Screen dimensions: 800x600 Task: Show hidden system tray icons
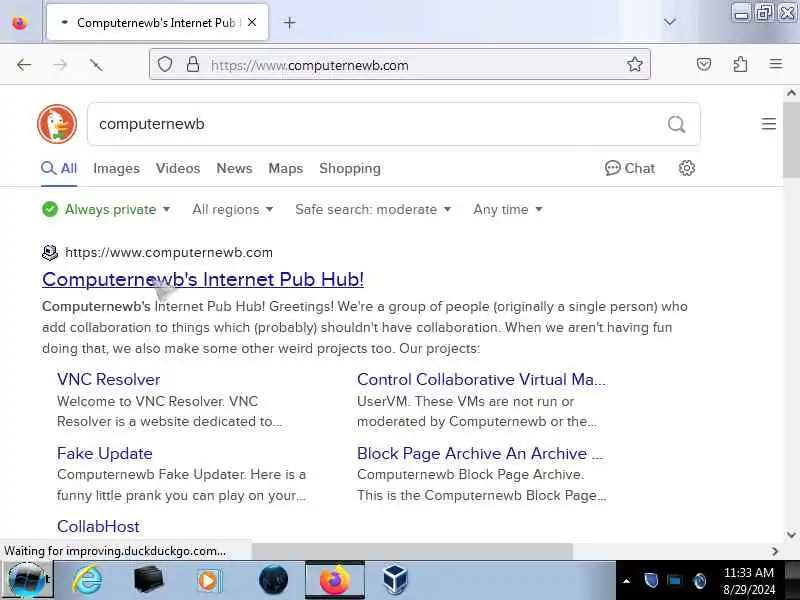[x=627, y=581]
